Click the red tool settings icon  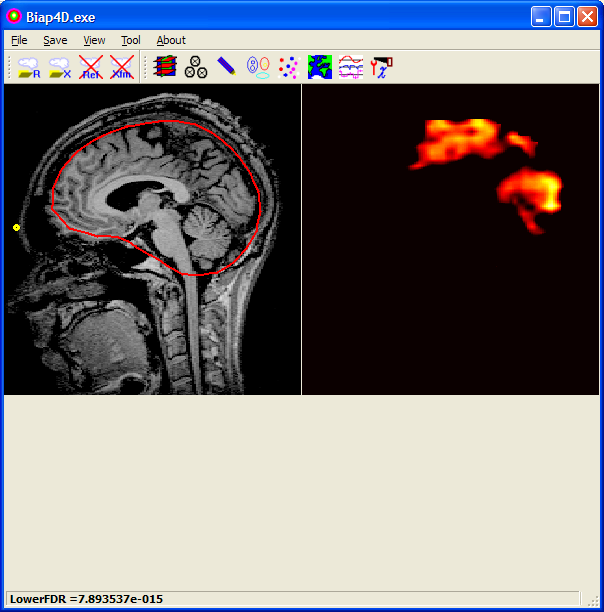click(381, 67)
